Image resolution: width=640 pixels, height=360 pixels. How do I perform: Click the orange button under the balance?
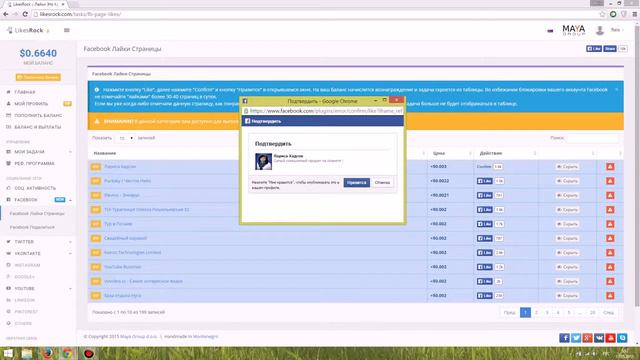(x=38, y=77)
